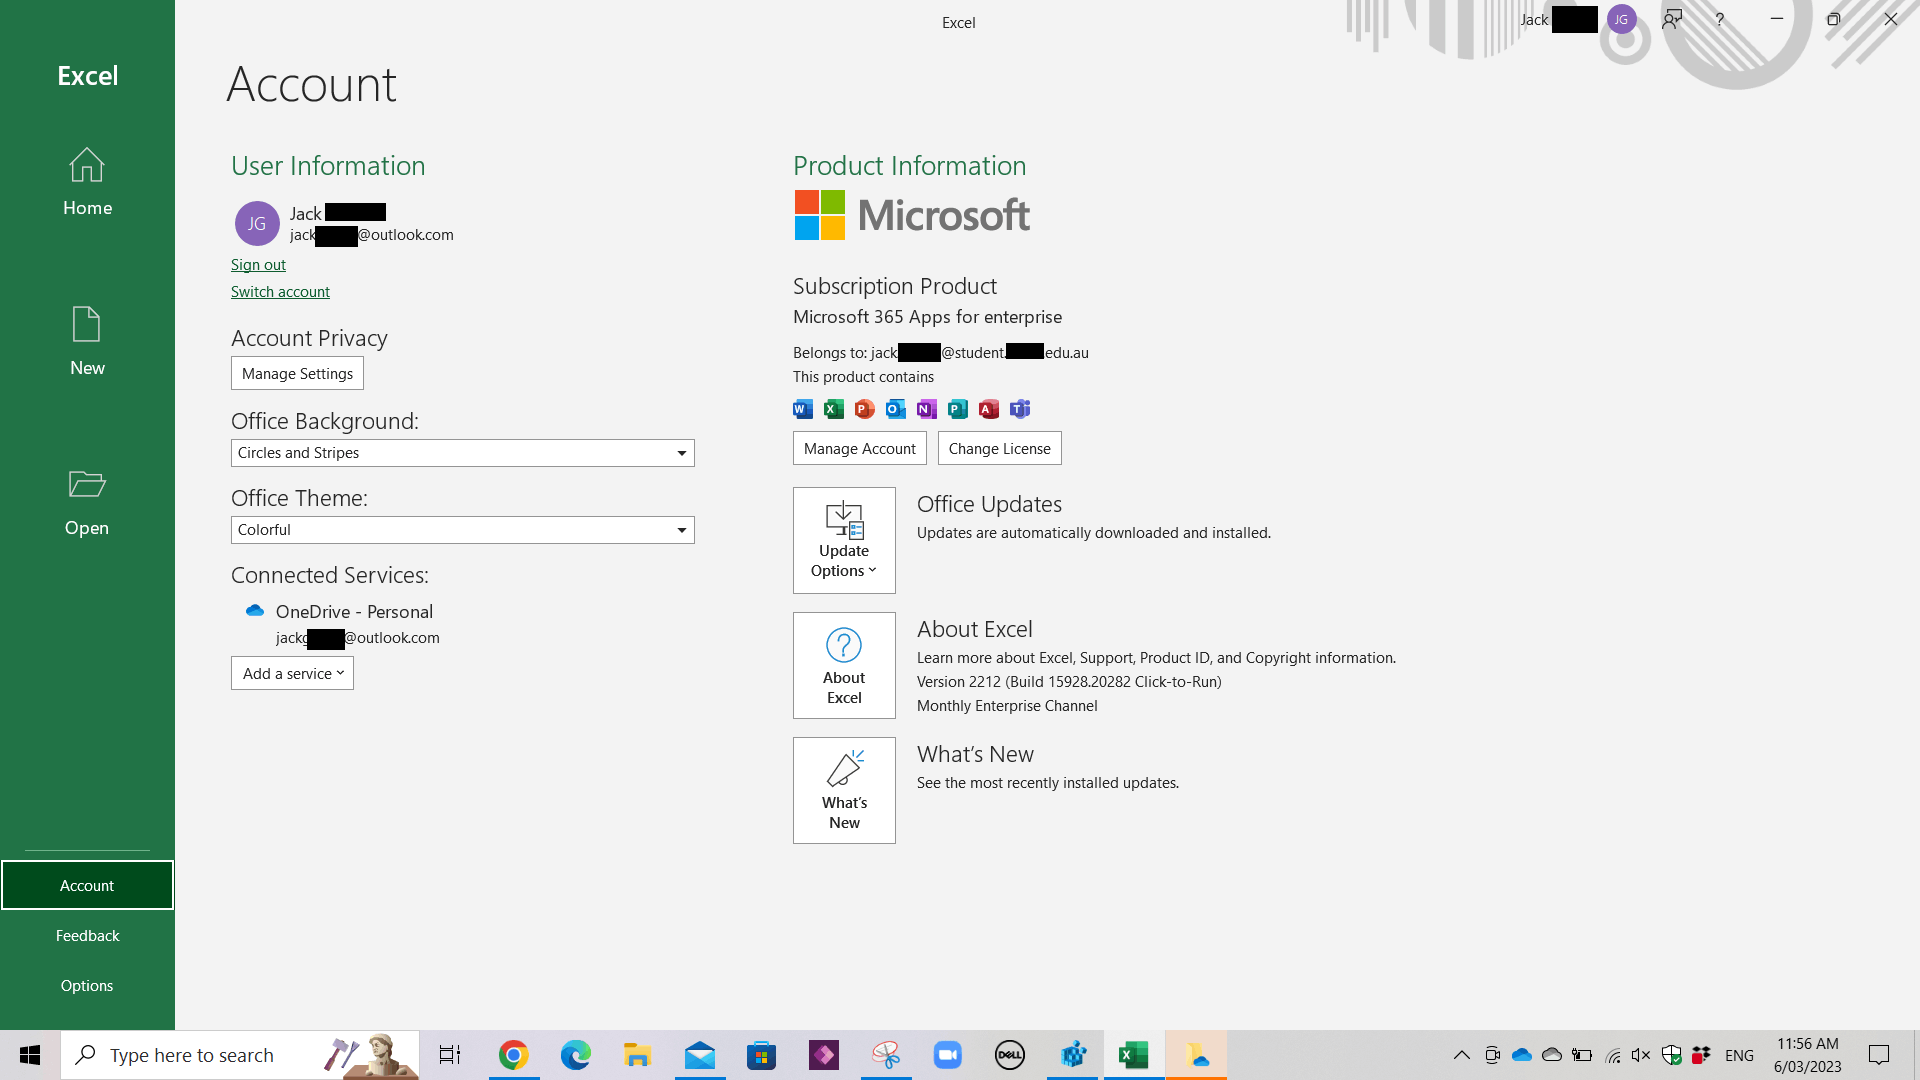Click the PowerPoint product icon
1920x1080 pixels.
tap(865, 408)
